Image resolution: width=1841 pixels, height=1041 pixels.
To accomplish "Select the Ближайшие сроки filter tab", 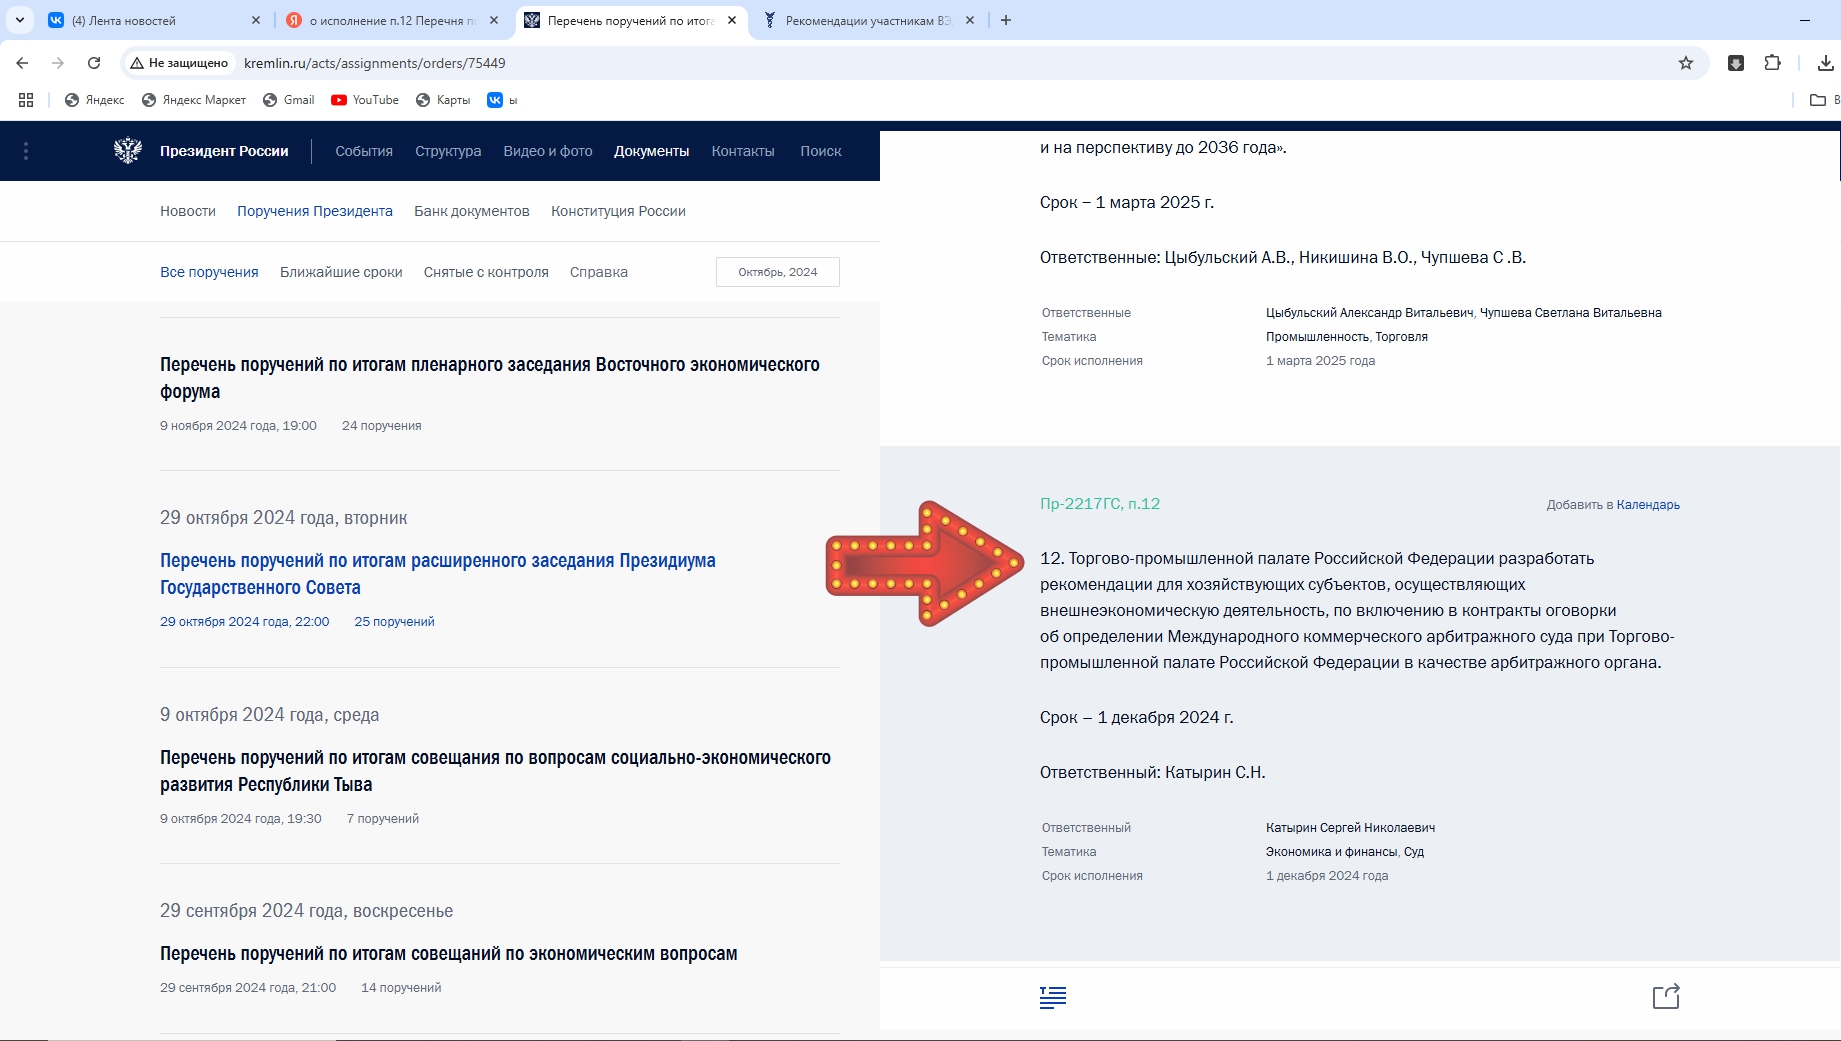I will coord(341,272).
